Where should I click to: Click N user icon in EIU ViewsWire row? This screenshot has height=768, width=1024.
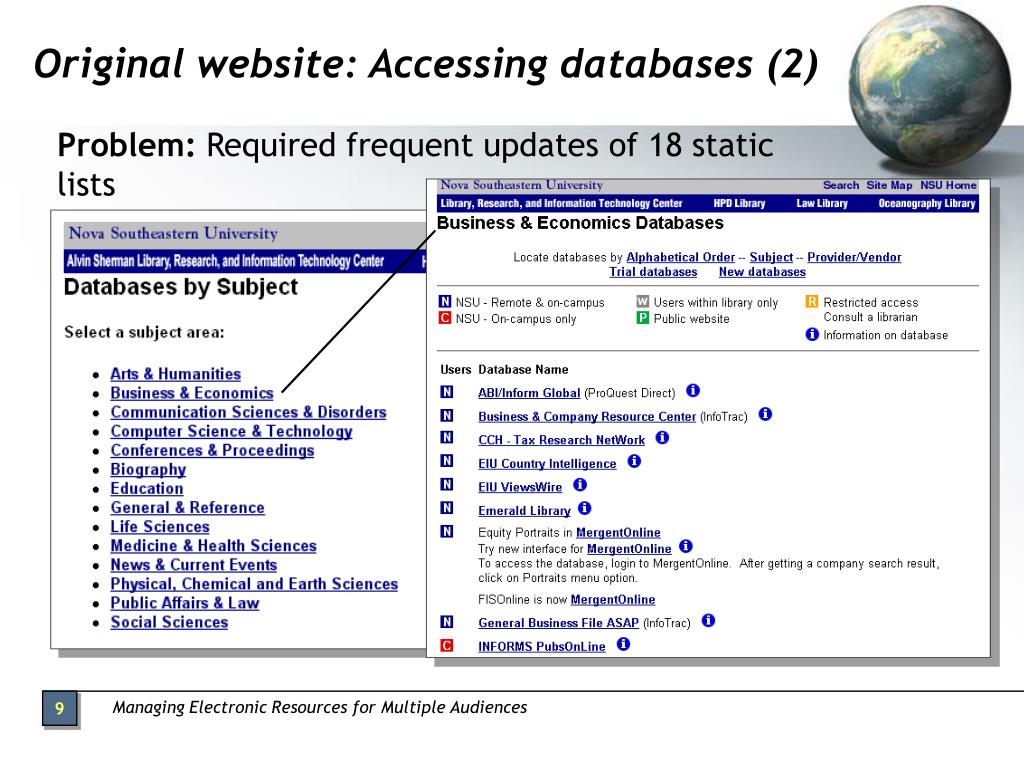point(447,485)
